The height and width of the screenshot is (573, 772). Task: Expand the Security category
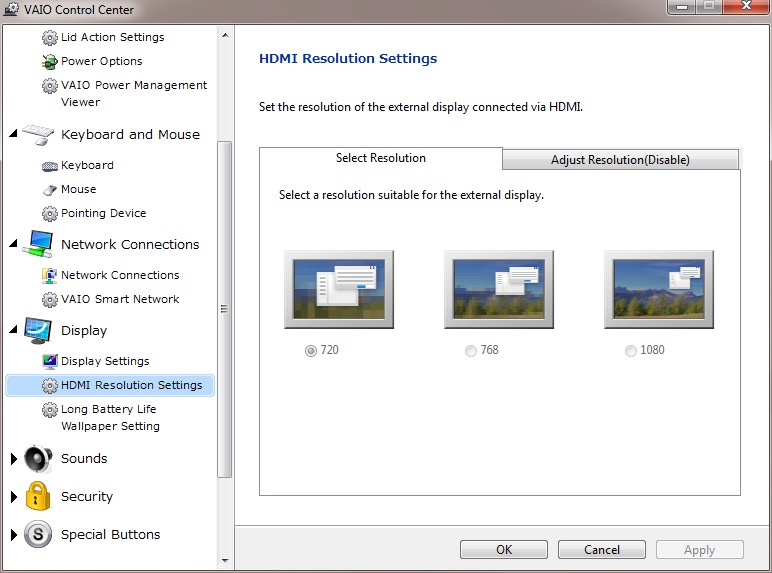point(13,497)
